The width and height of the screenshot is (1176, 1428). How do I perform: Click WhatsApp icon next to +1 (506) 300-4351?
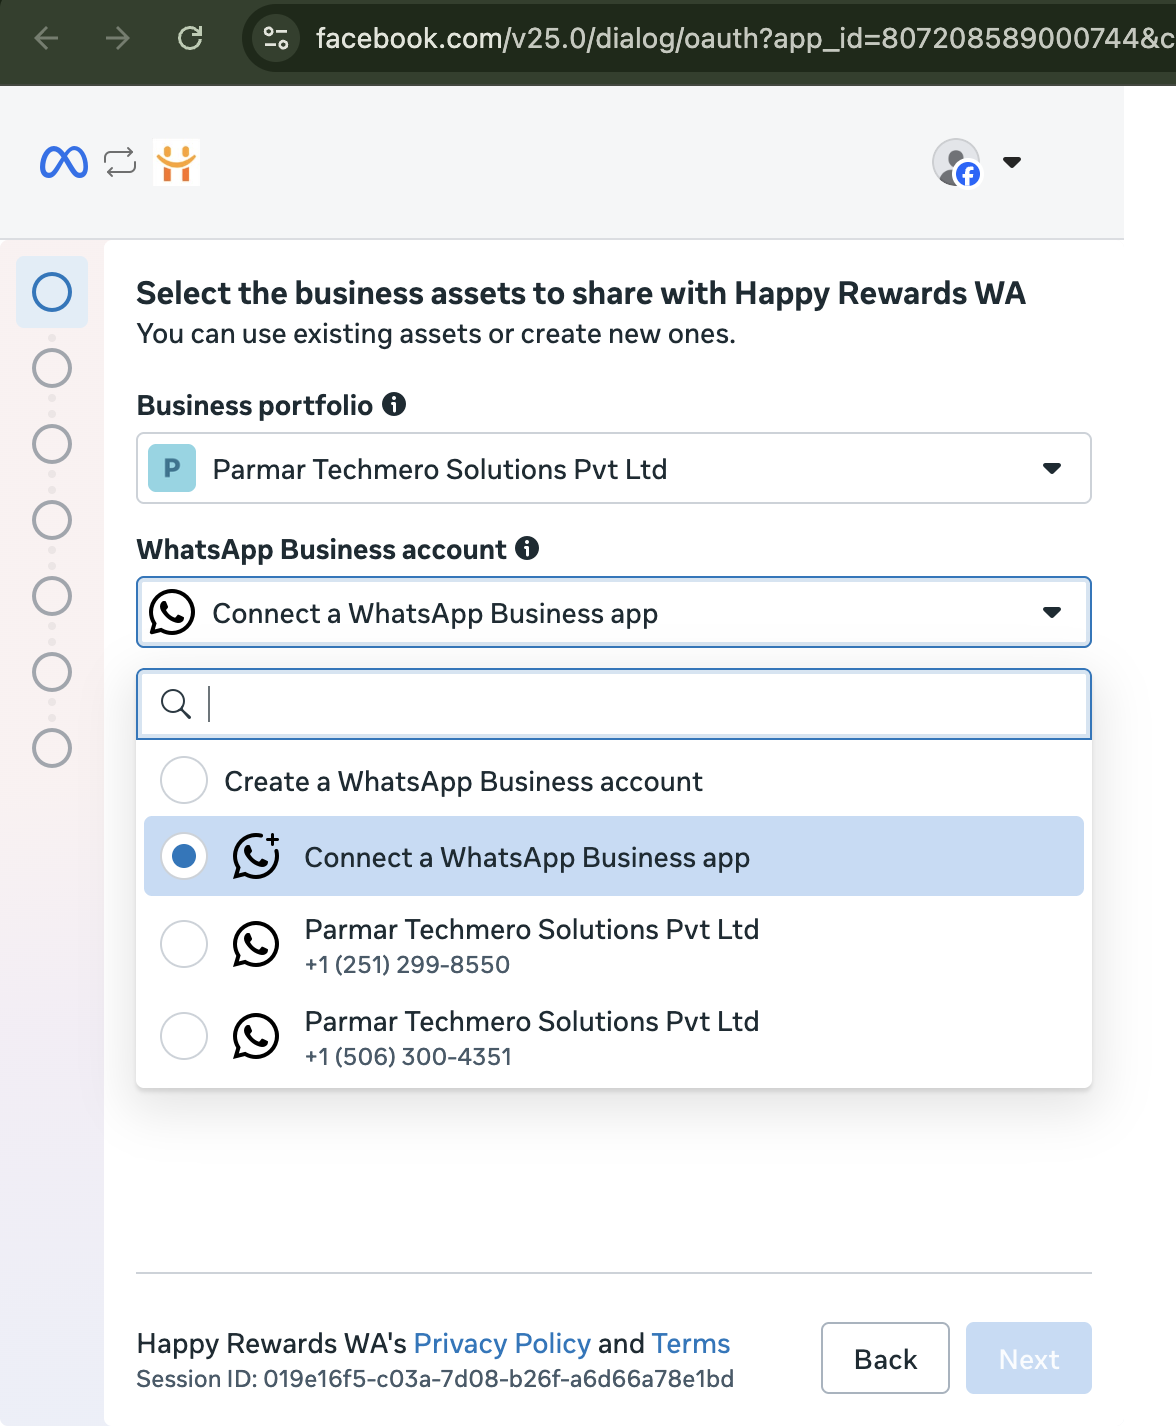click(256, 1036)
